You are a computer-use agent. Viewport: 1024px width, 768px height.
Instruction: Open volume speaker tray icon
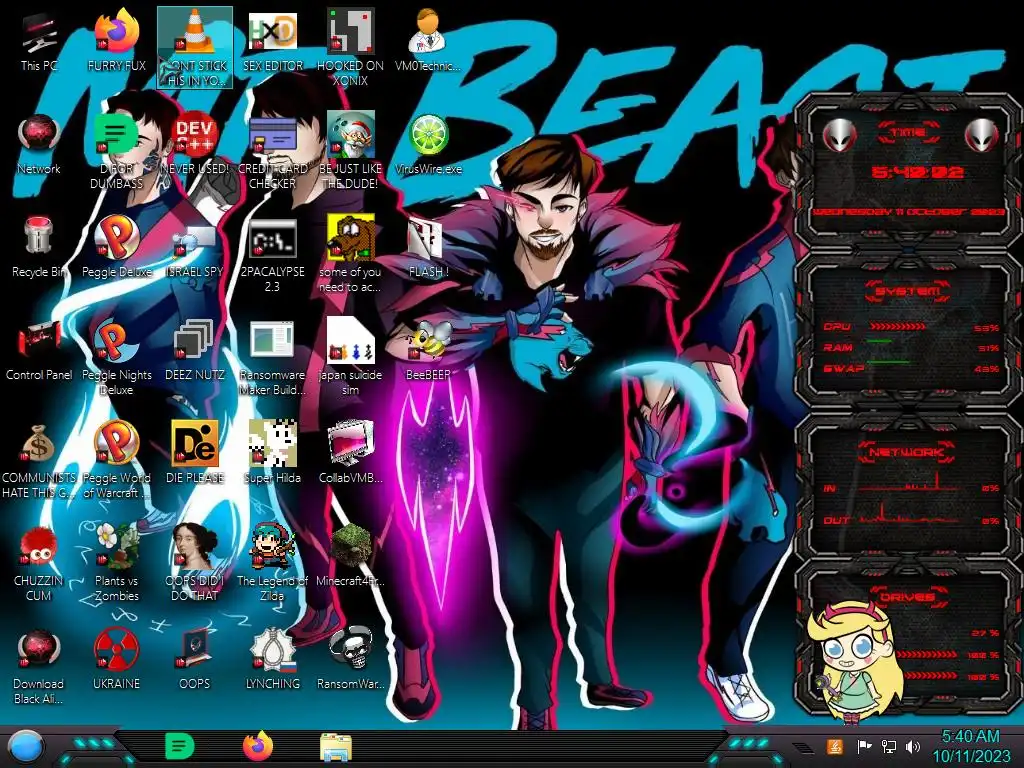[912, 746]
